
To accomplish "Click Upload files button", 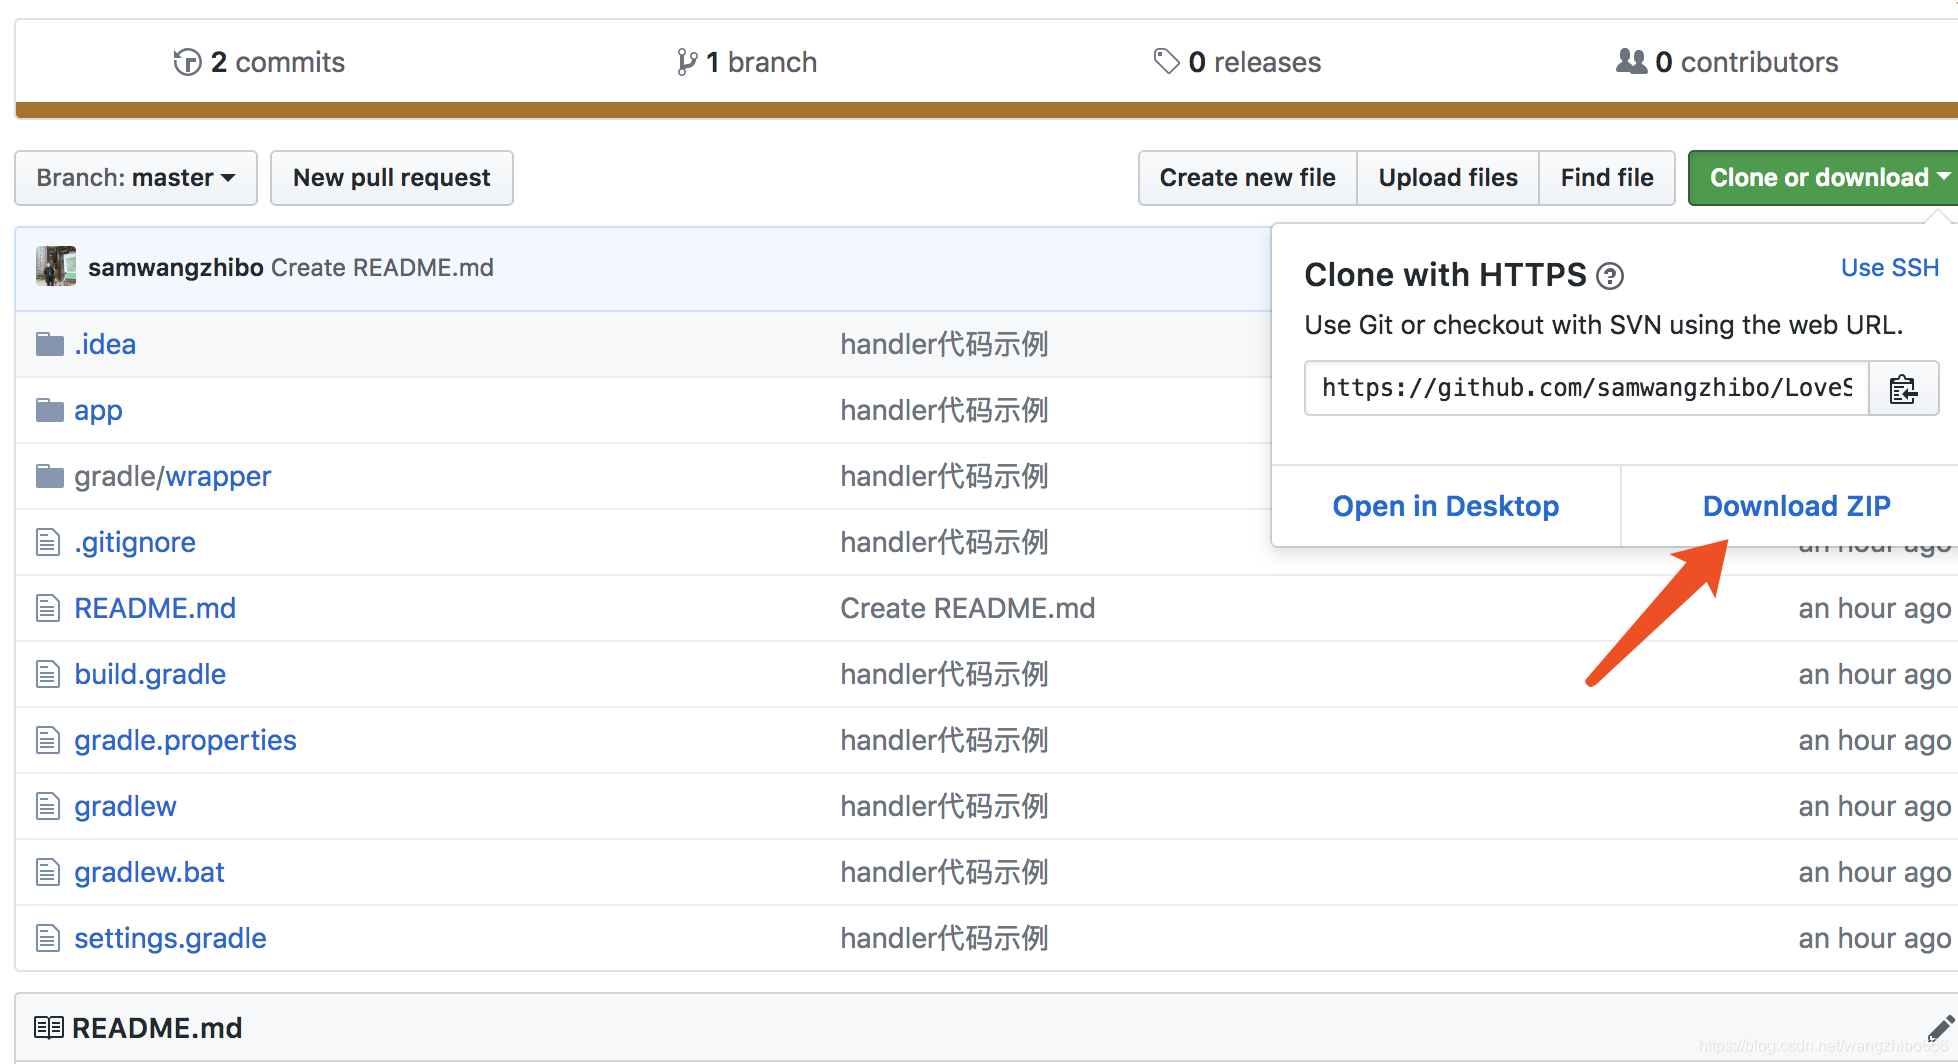I will pyautogui.click(x=1448, y=178).
